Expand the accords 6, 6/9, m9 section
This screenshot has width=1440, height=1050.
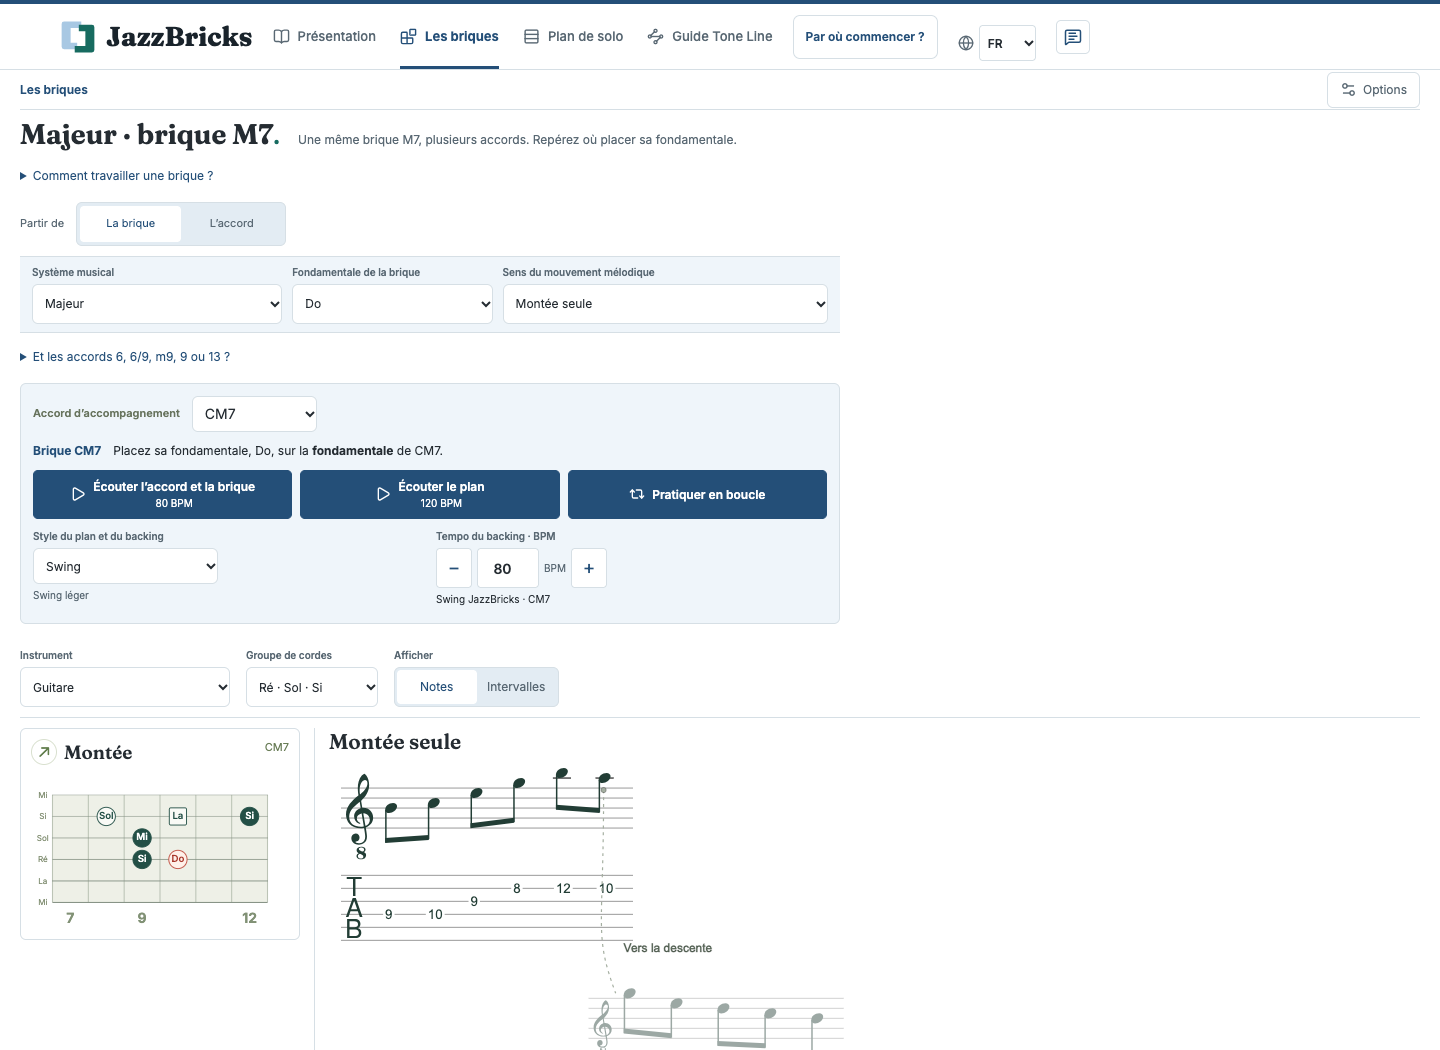click(125, 357)
